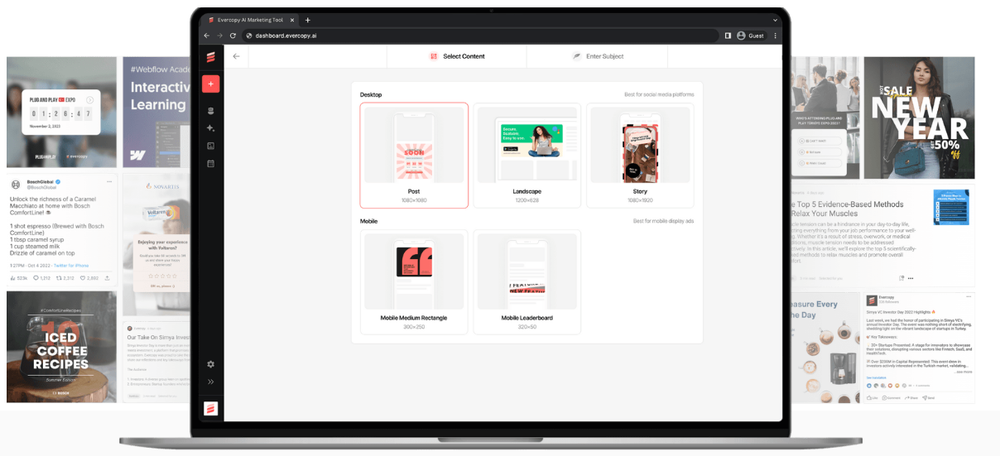Click 'Best for mobile display ads' text
This screenshot has height=456, width=1000.
[x=663, y=221]
